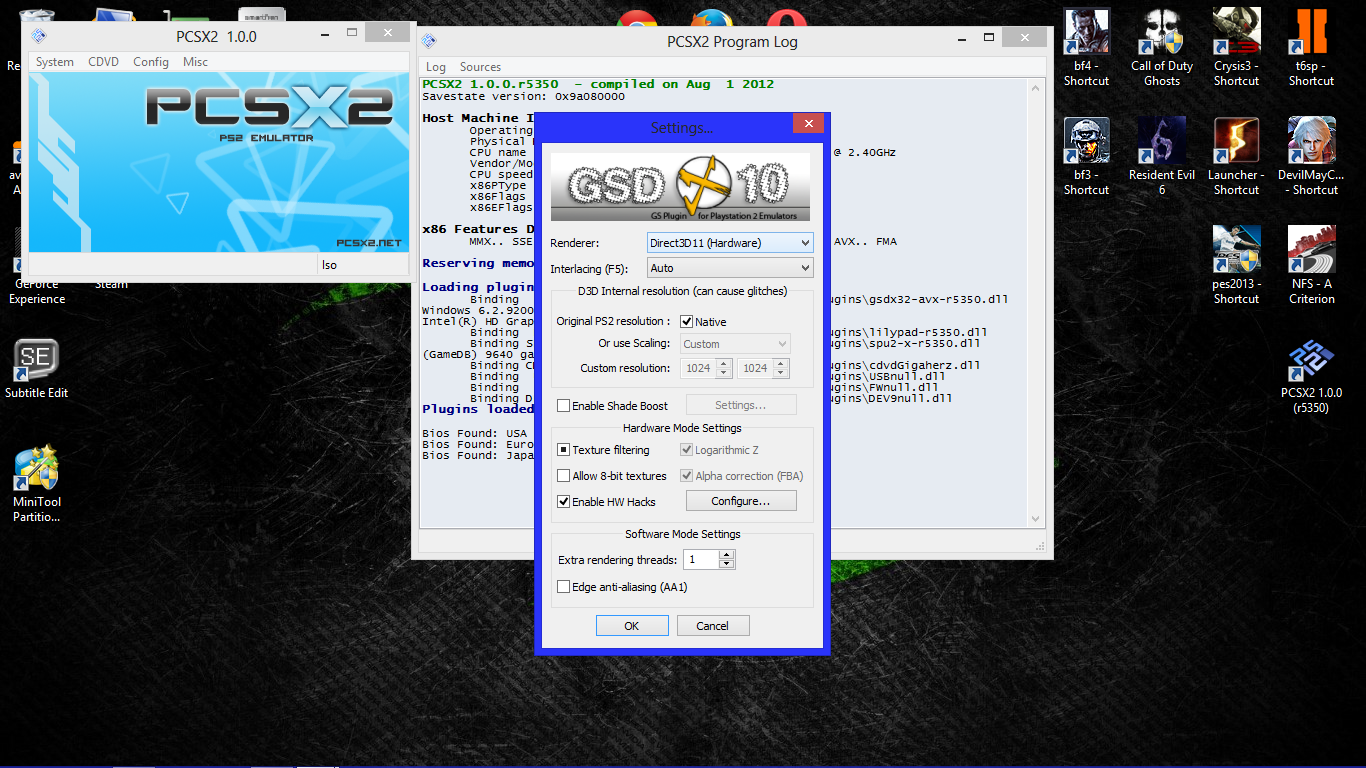Uncheck Native PS2 resolution checkbox
Screen dimensions: 1366x768
(687, 322)
